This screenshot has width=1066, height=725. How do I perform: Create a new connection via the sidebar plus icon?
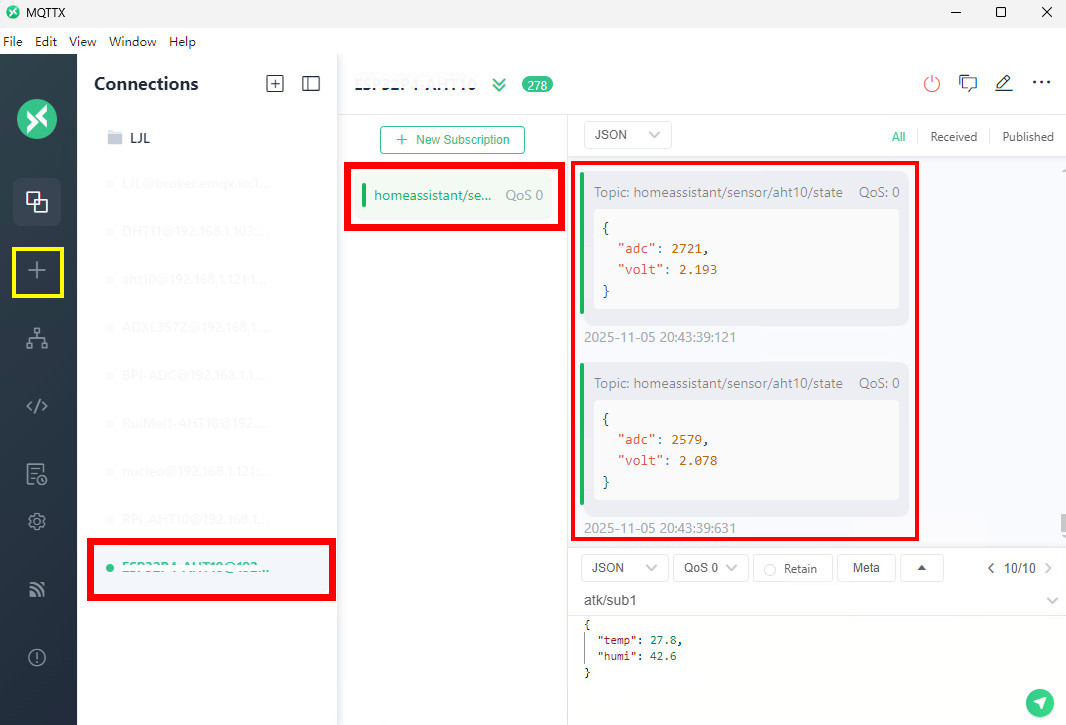click(x=37, y=271)
